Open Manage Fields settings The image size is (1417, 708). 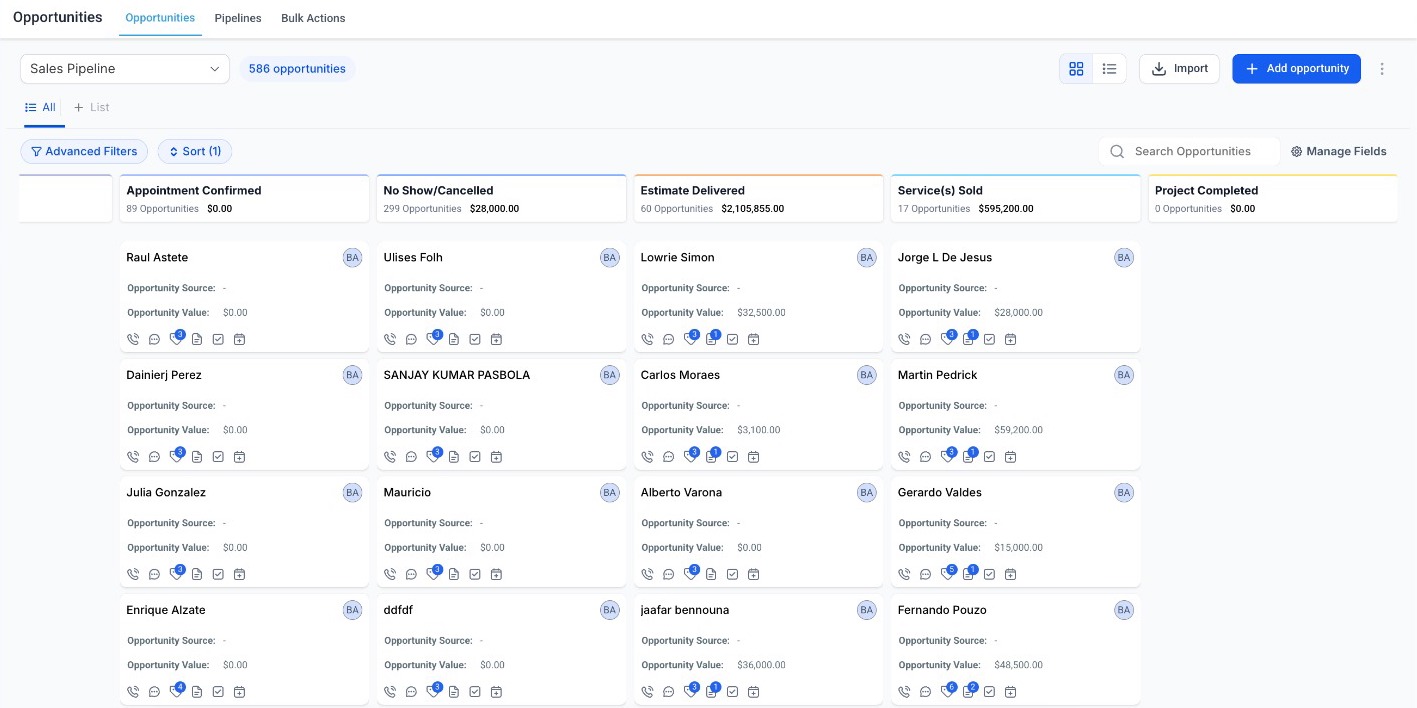click(1338, 152)
